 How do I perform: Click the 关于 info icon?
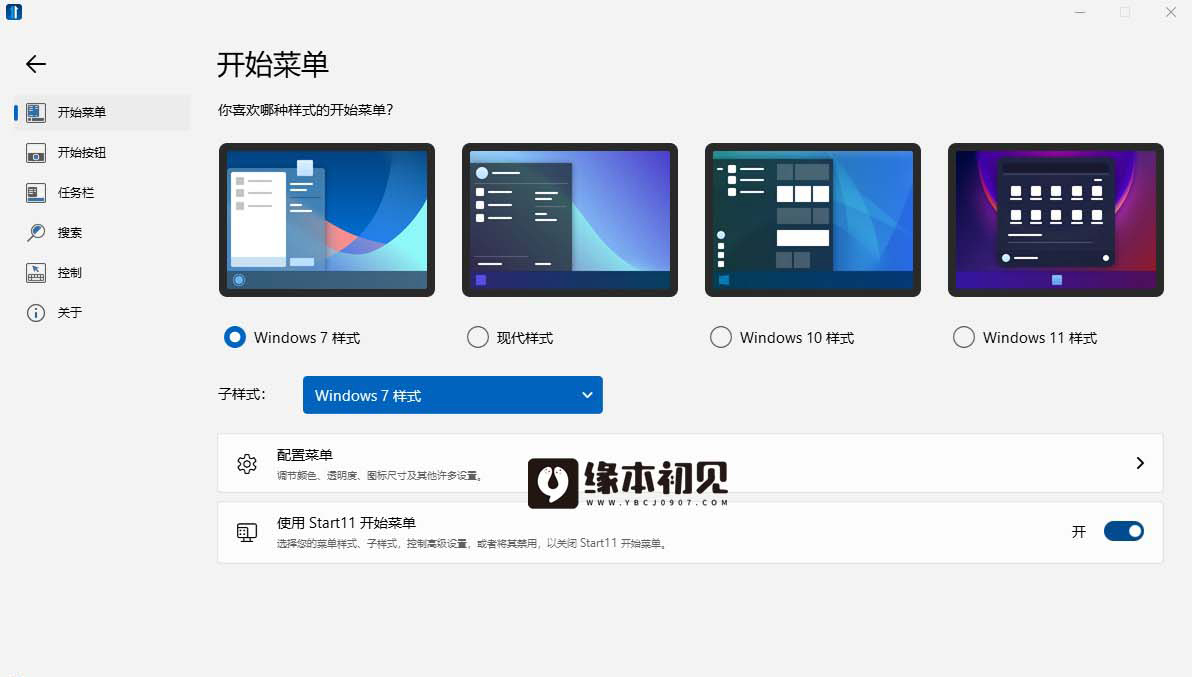pos(36,313)
